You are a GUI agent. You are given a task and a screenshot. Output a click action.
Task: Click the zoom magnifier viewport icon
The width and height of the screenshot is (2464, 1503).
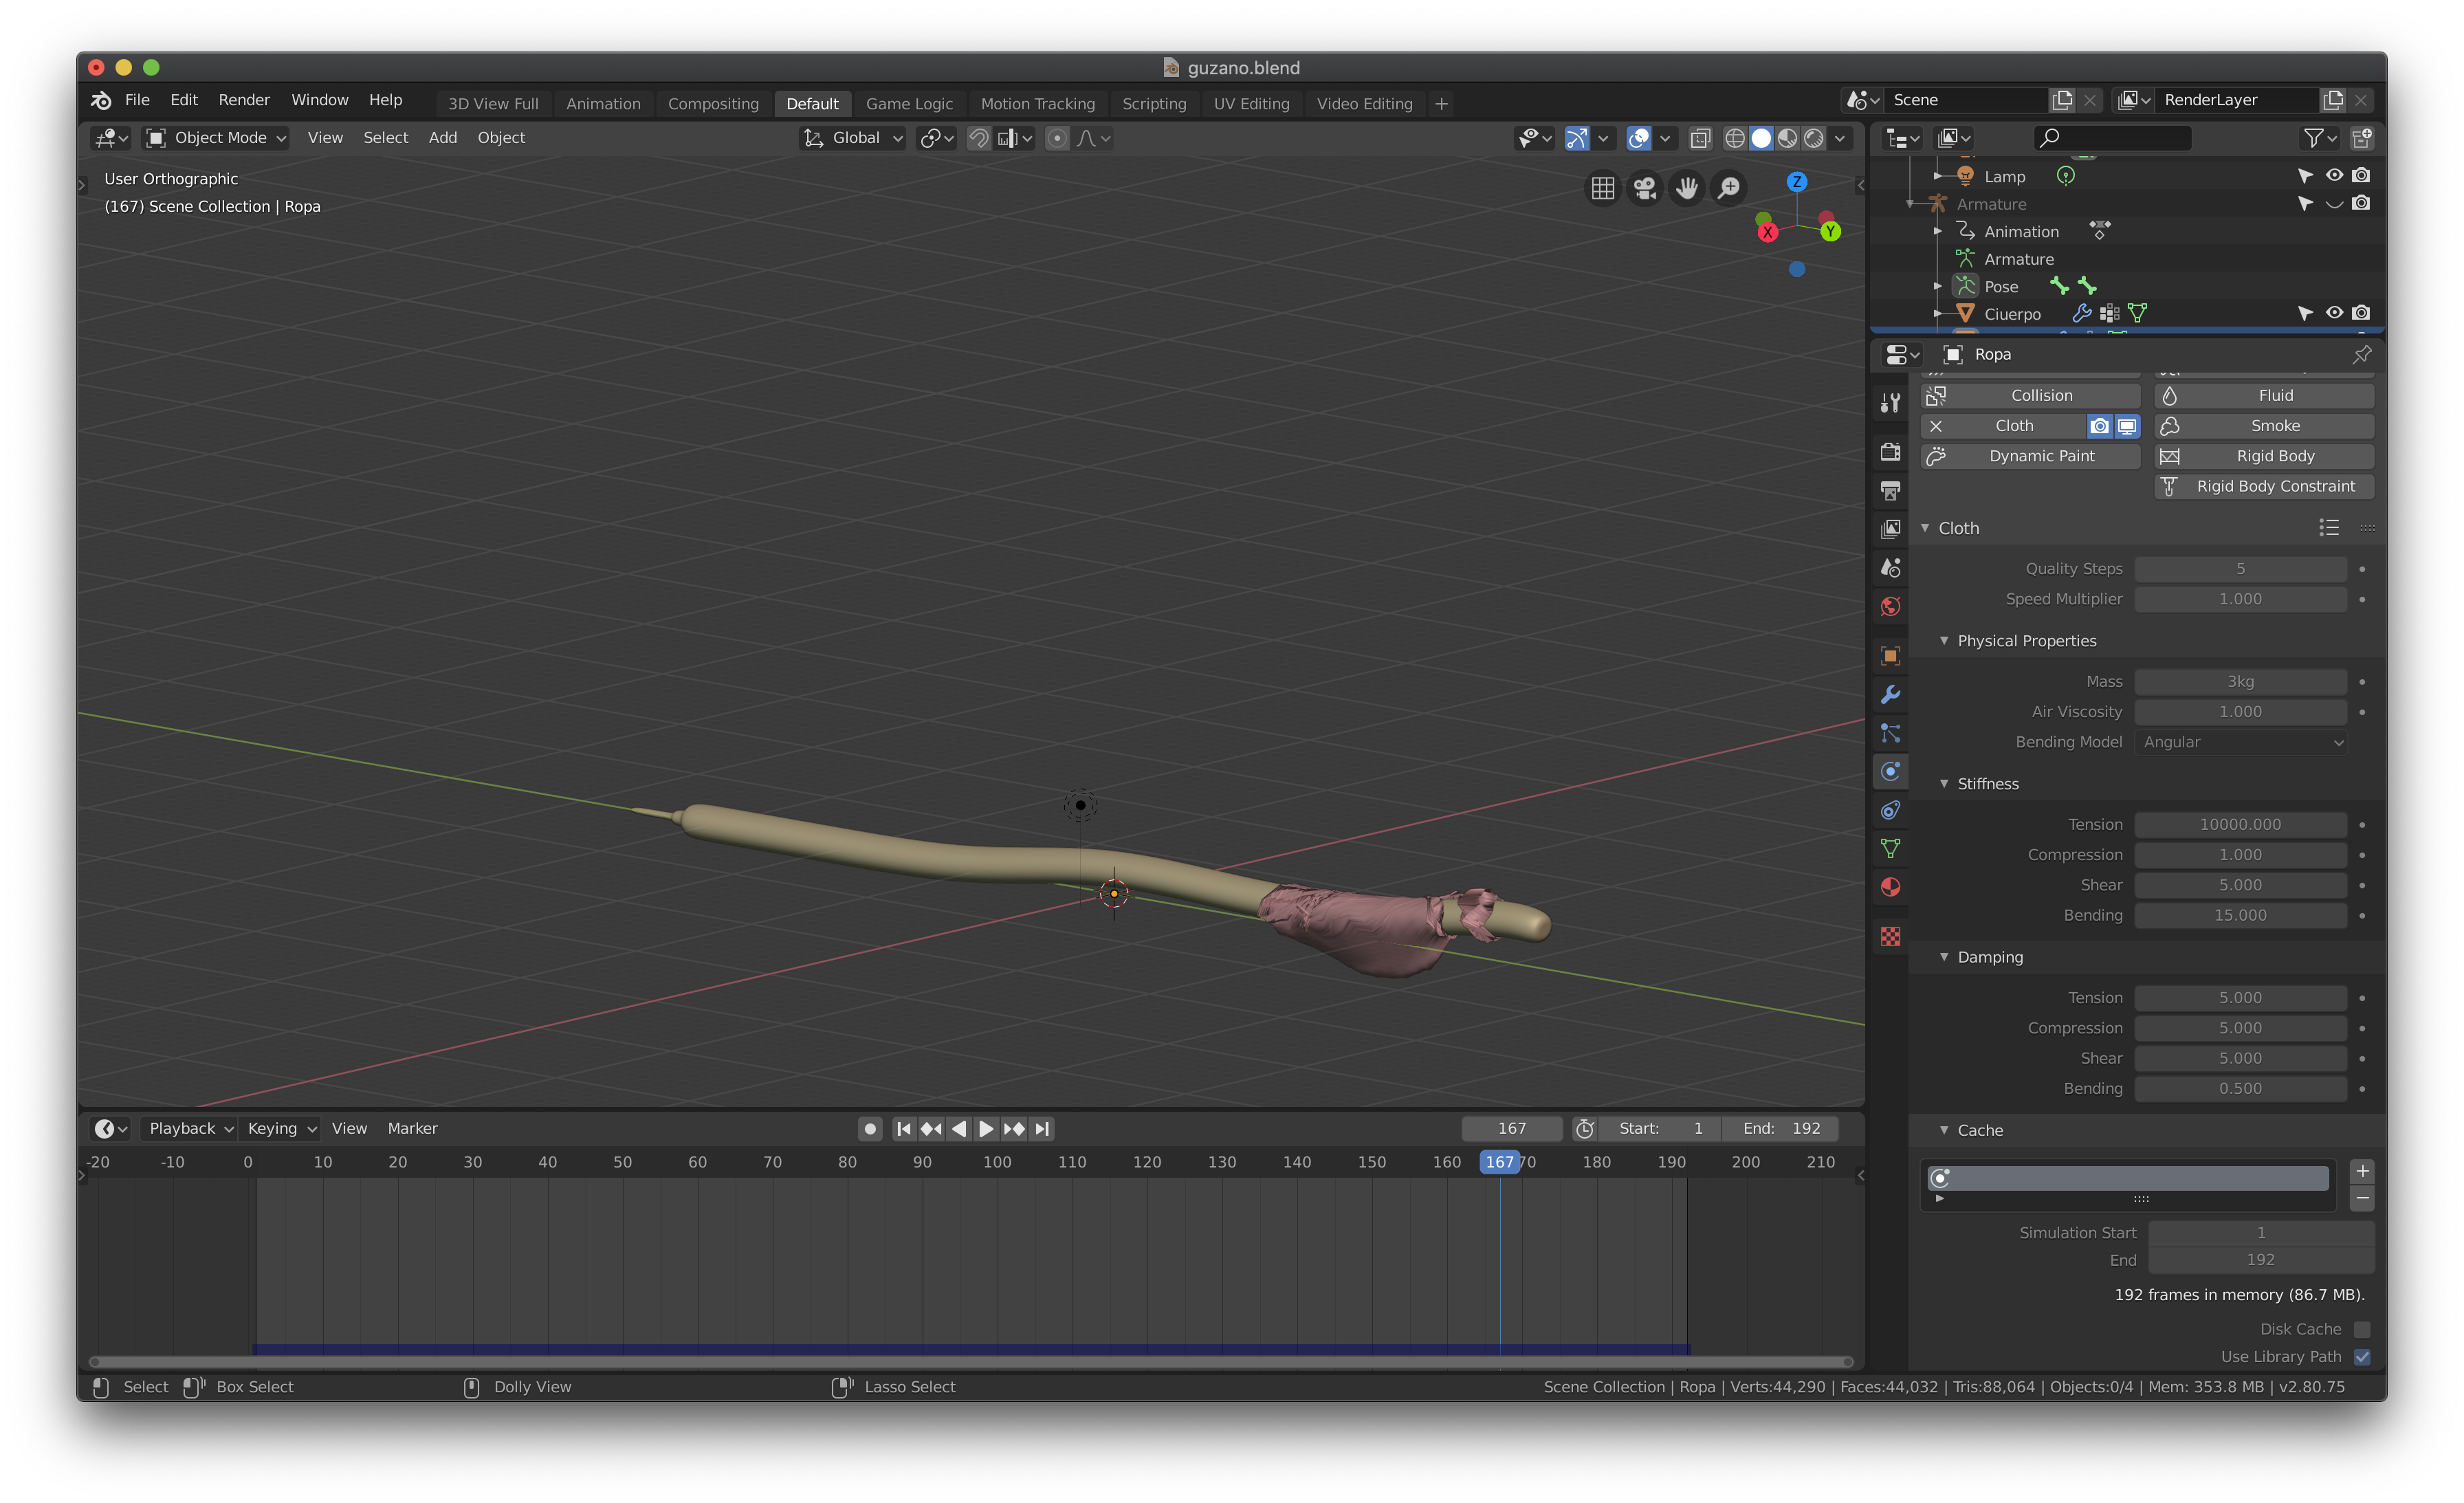click(1729, 188)
